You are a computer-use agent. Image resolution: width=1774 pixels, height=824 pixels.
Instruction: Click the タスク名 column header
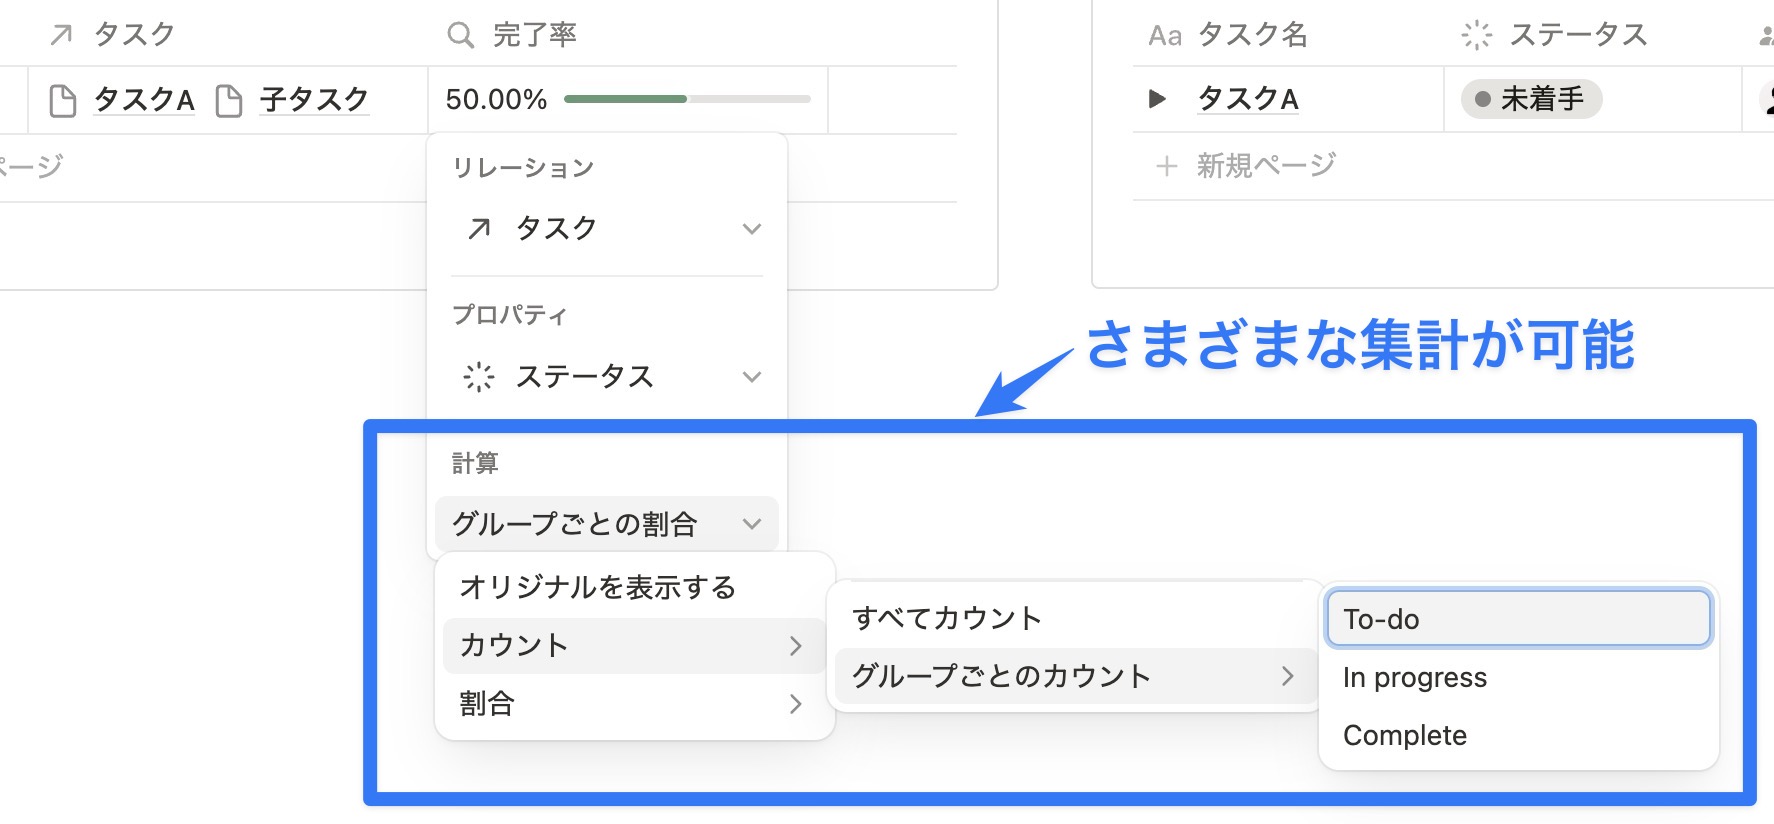click(1252, 35)
